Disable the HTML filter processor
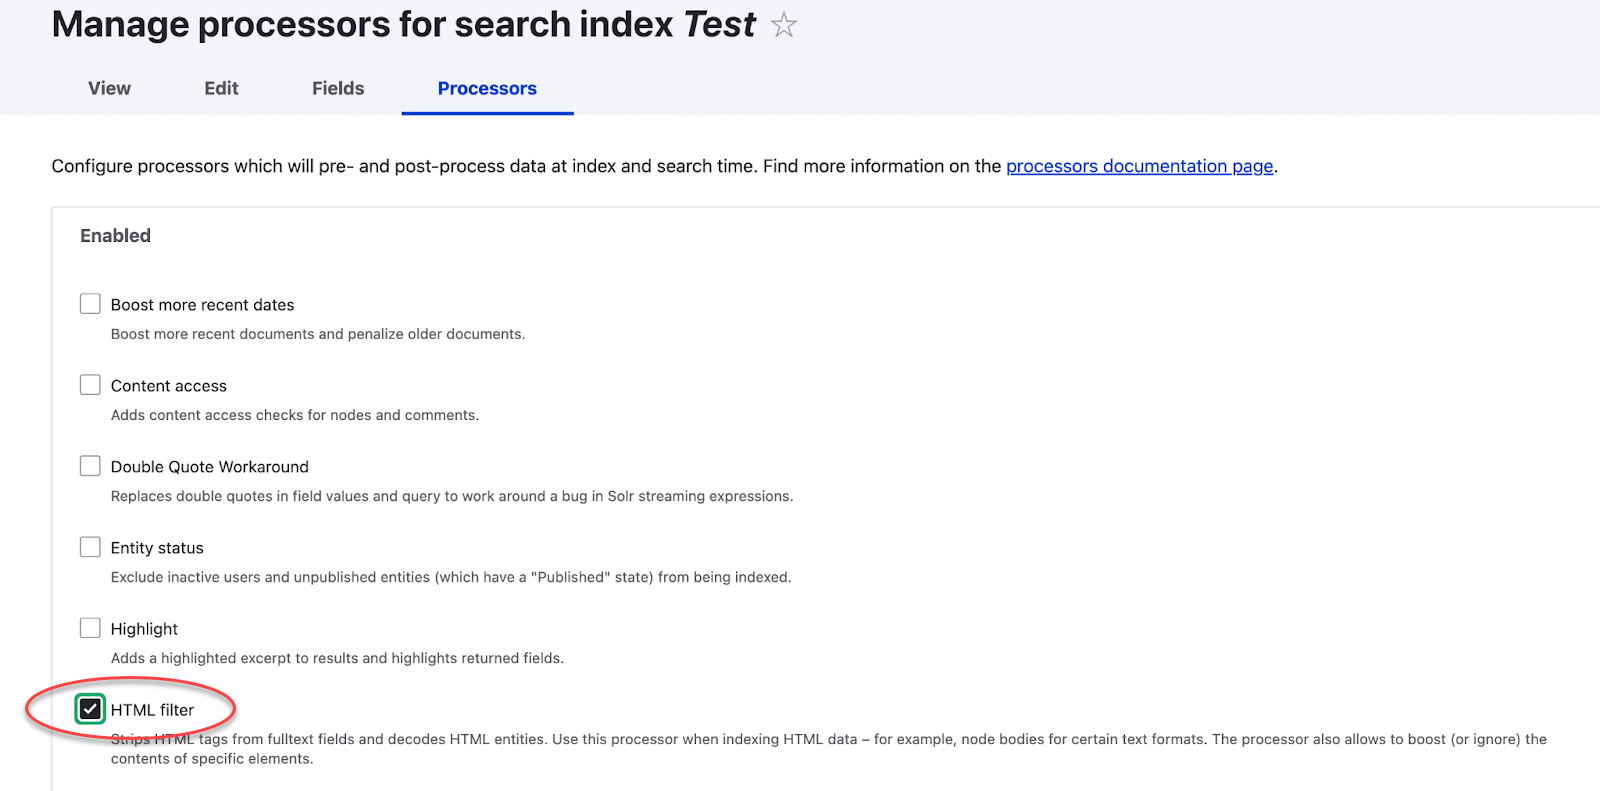This screenshot has width=1600, height=791. click(91, 708)
